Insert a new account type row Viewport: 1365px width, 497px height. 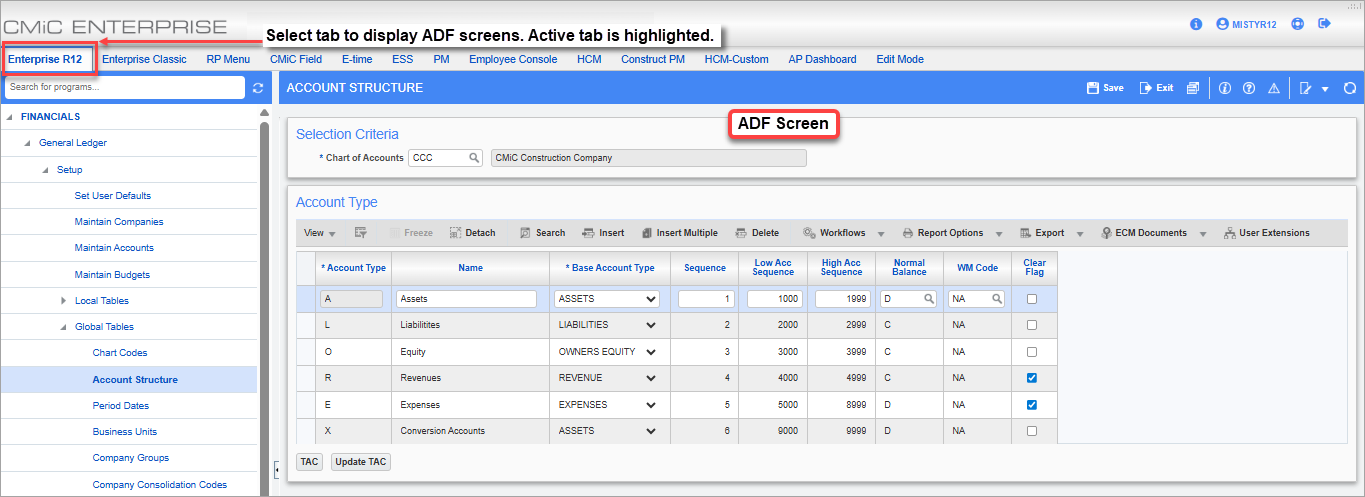coord(603,233)
